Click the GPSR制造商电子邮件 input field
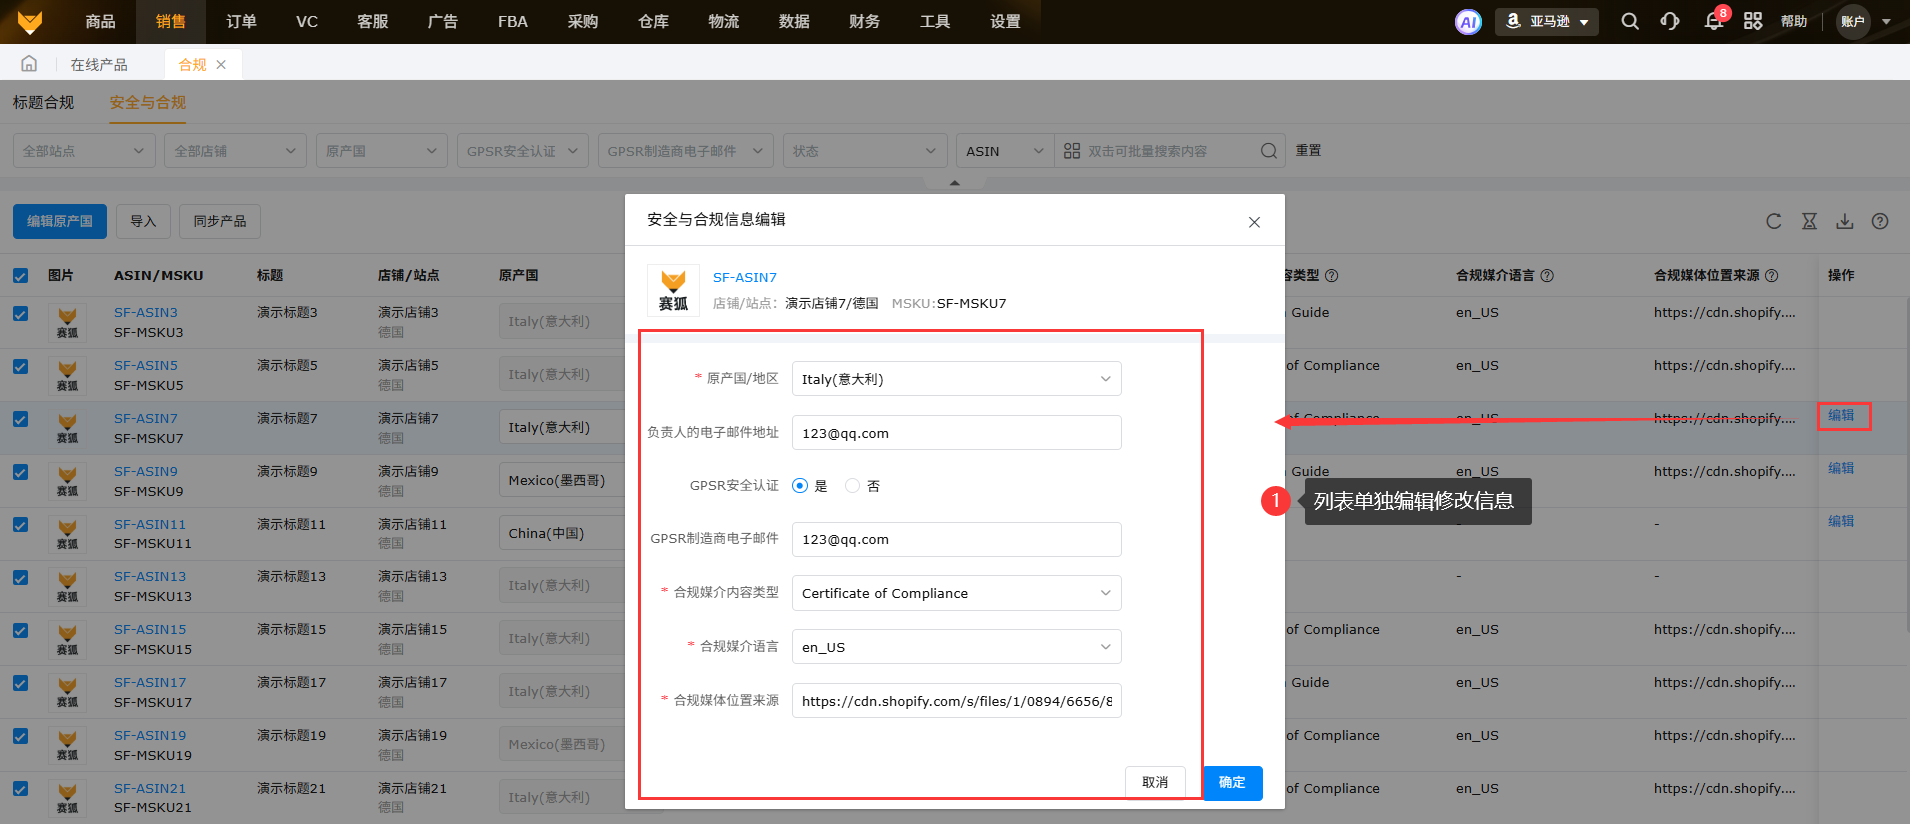Image resolution: width=1910 pixels, height=824 pixels. [956, 539]
